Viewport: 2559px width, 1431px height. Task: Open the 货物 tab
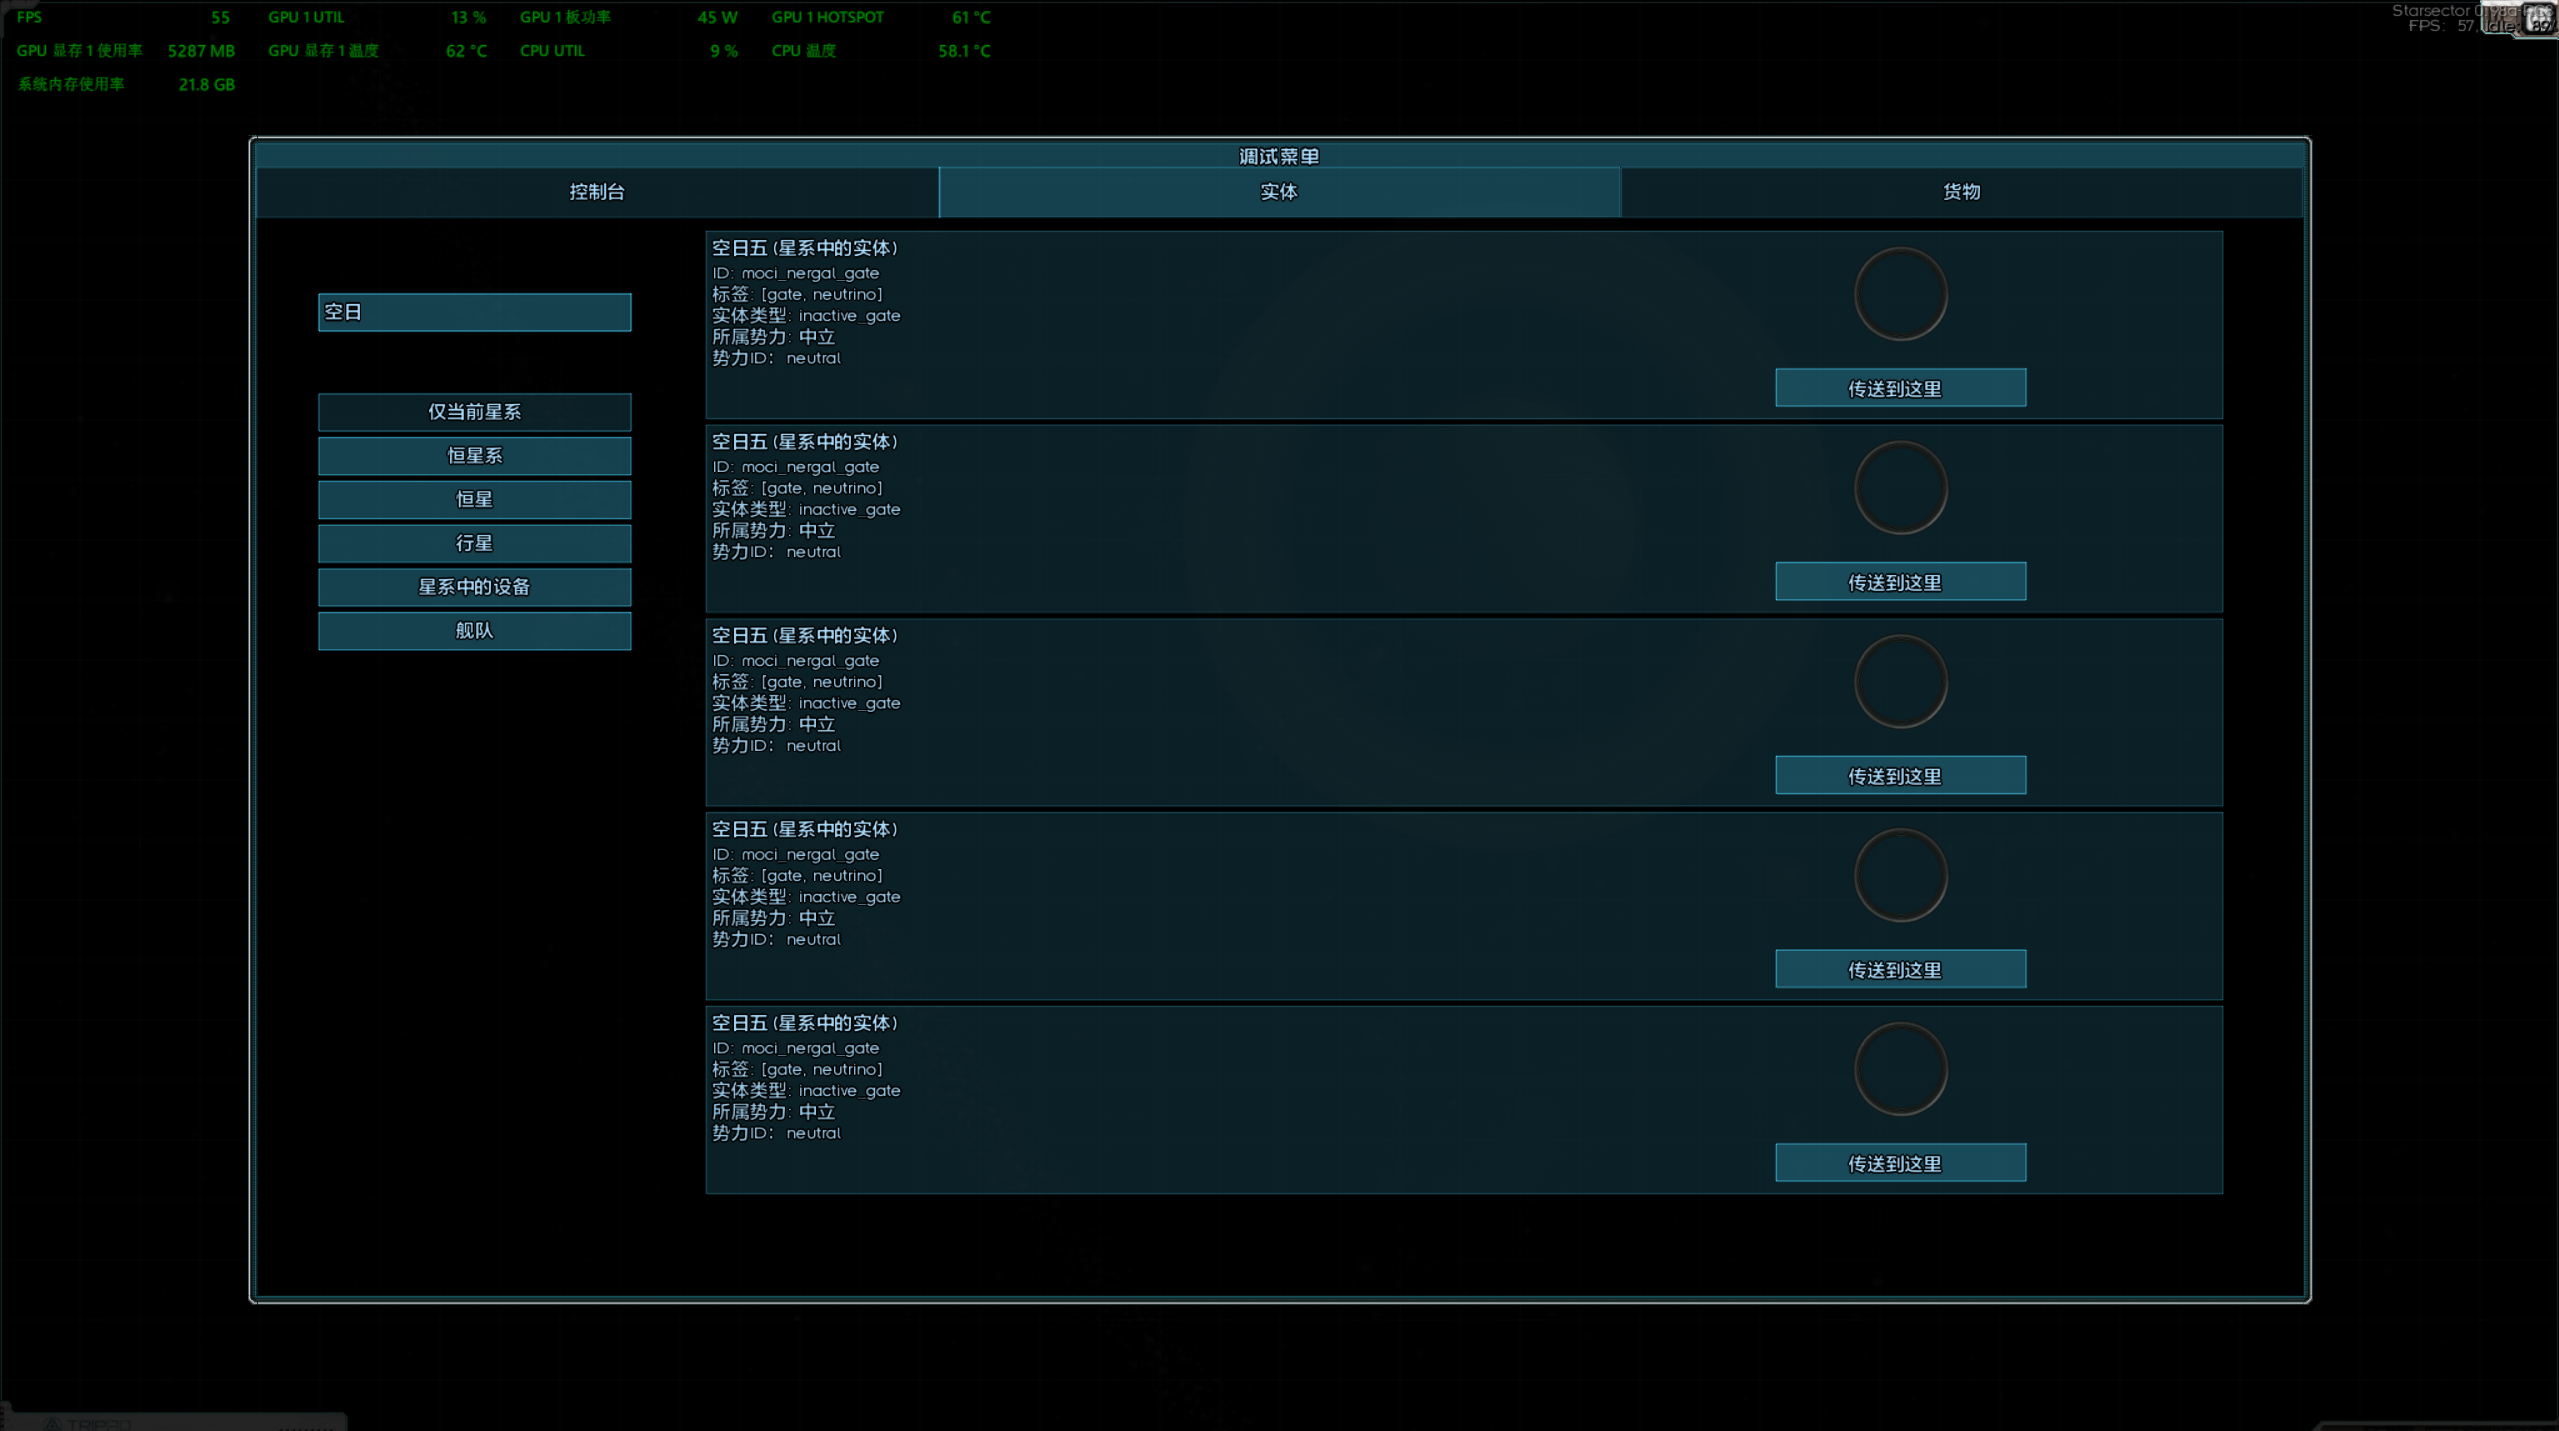pyautogui.click(x=1961, y=192)
